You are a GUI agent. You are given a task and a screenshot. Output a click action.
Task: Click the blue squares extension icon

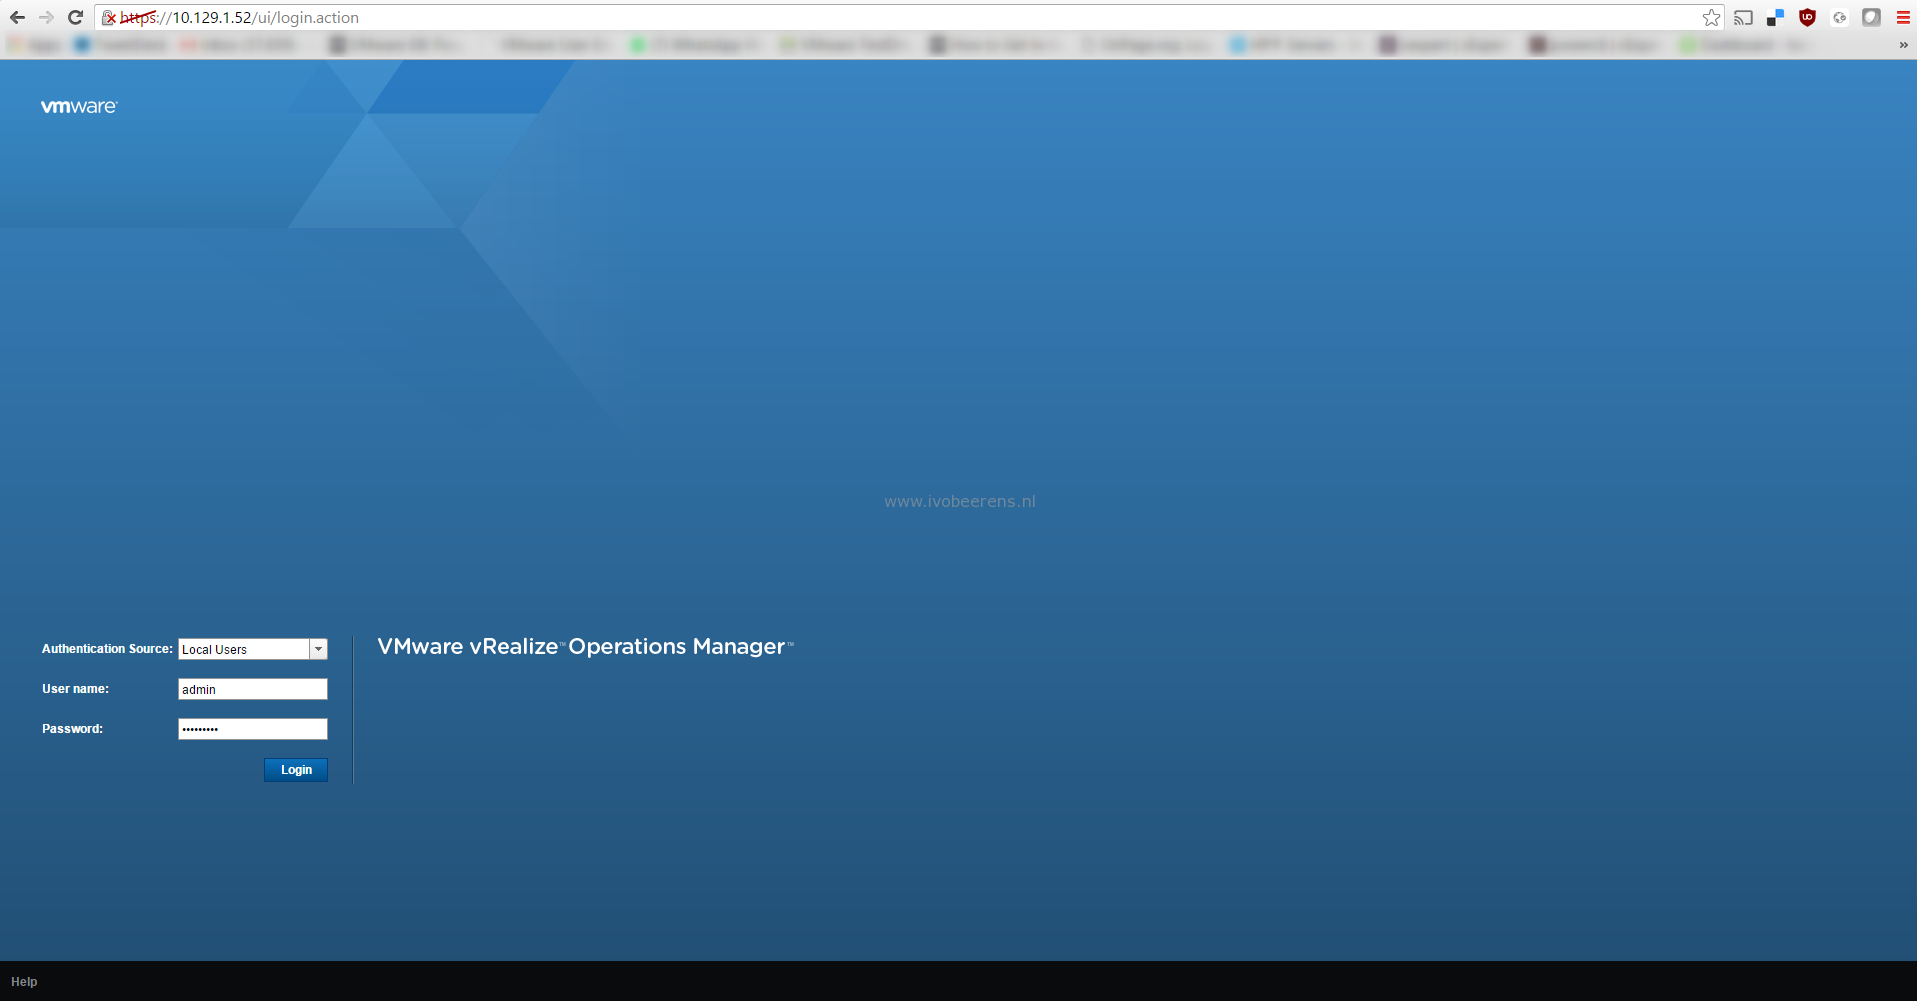pos(1775,17)
